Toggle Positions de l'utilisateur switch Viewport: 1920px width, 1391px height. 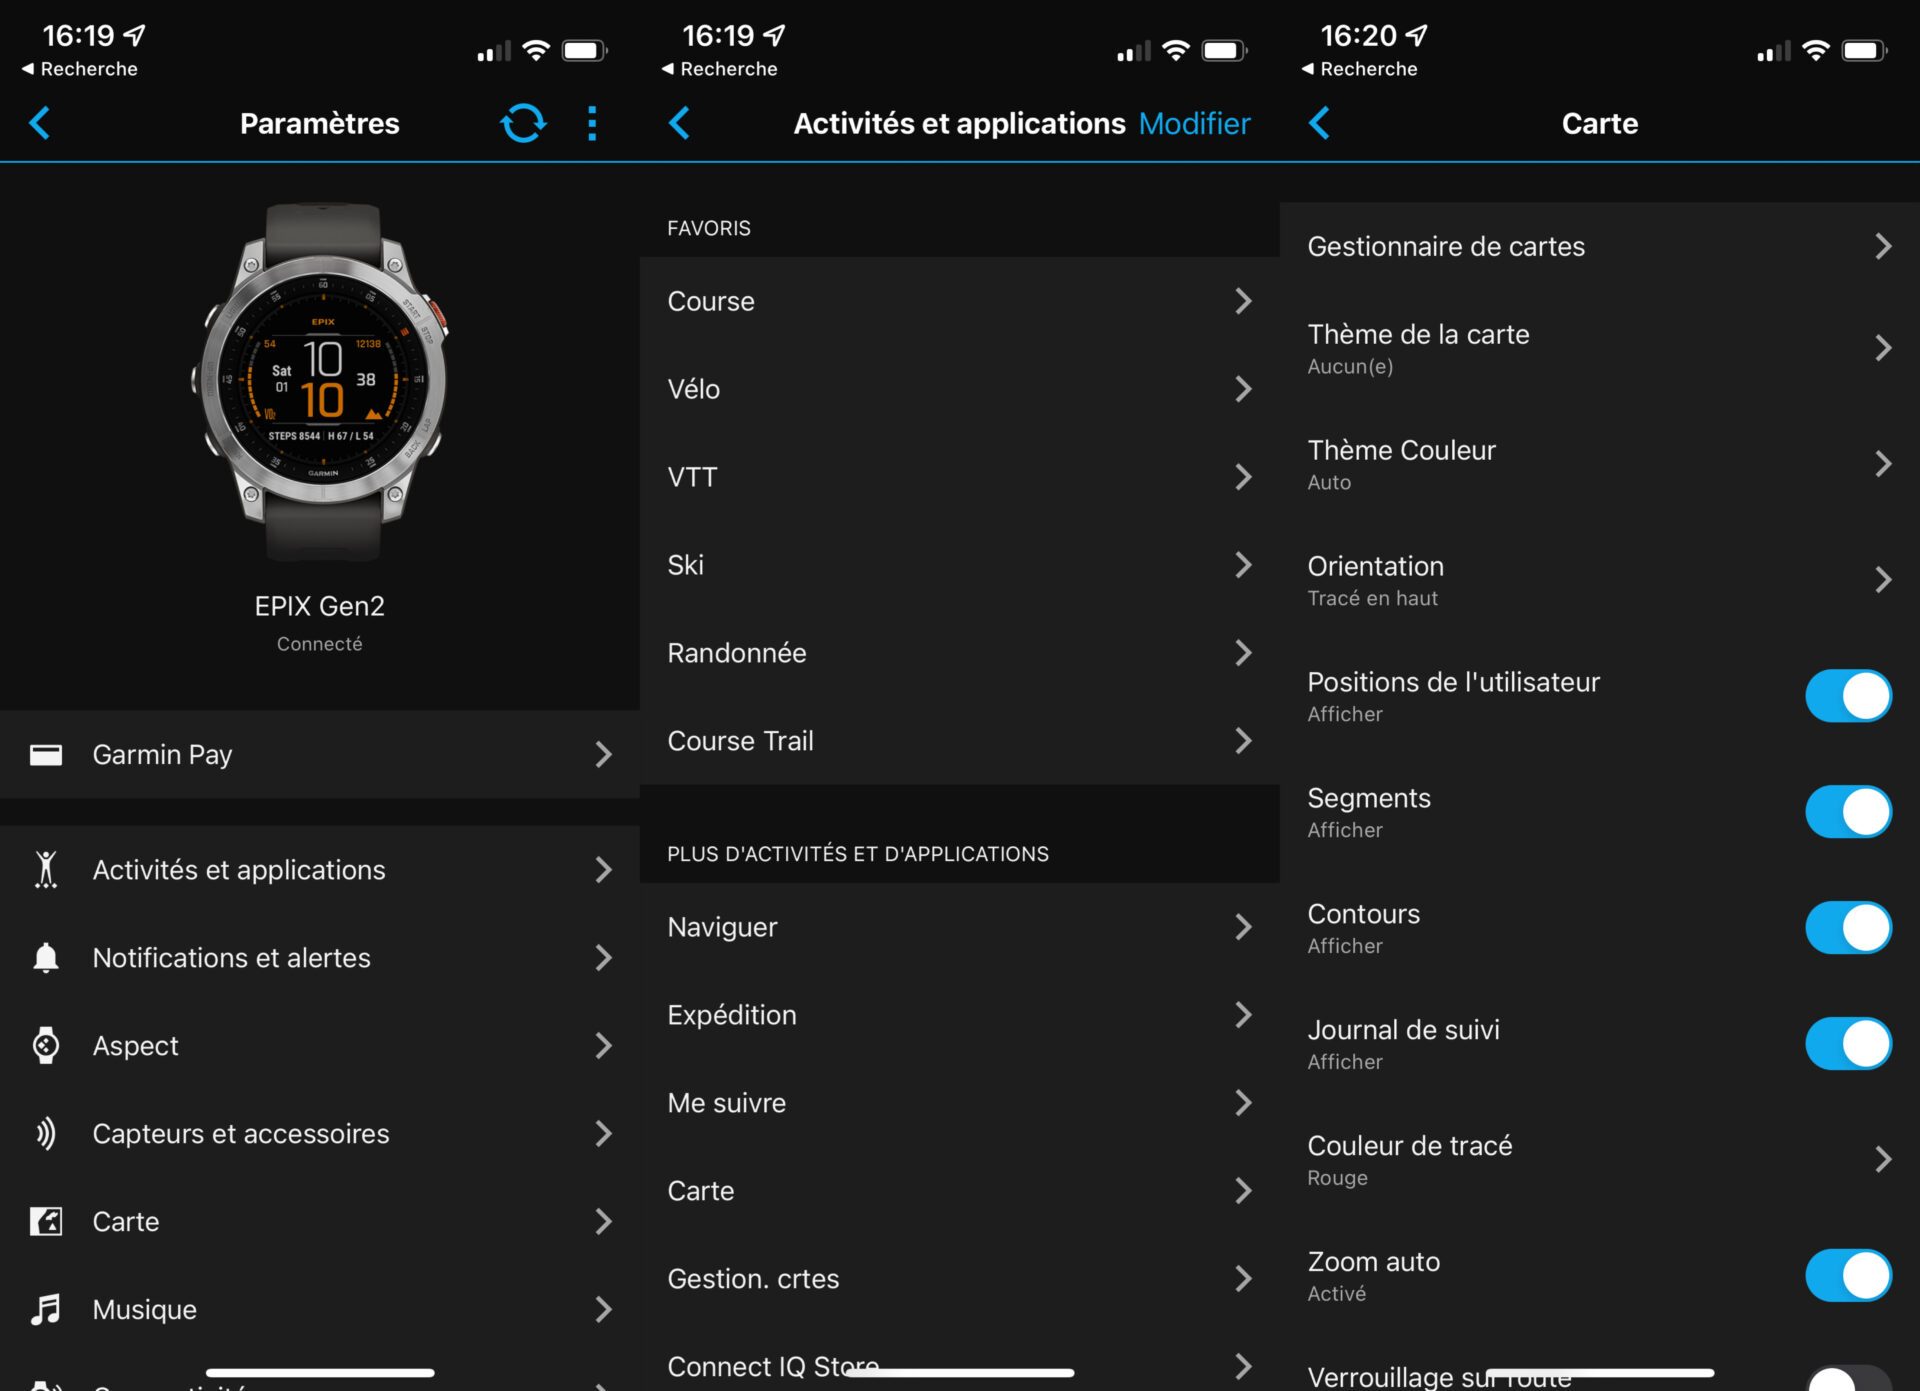1848,696
